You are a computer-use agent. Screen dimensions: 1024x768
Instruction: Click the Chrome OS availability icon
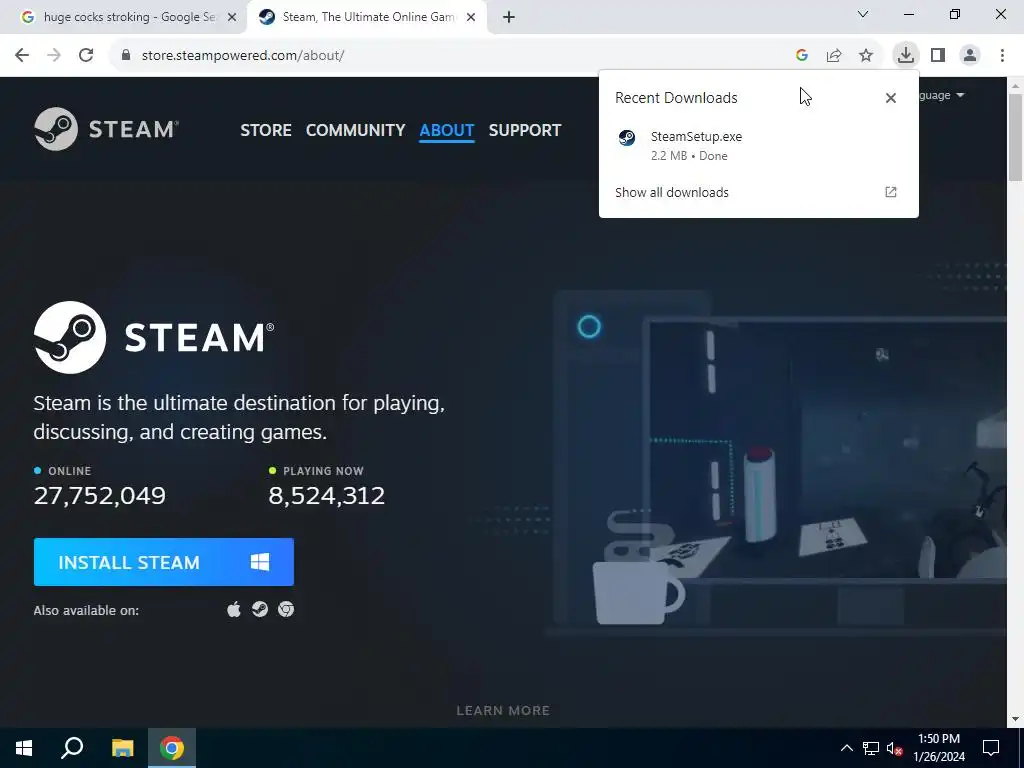[x=286, y=610]
